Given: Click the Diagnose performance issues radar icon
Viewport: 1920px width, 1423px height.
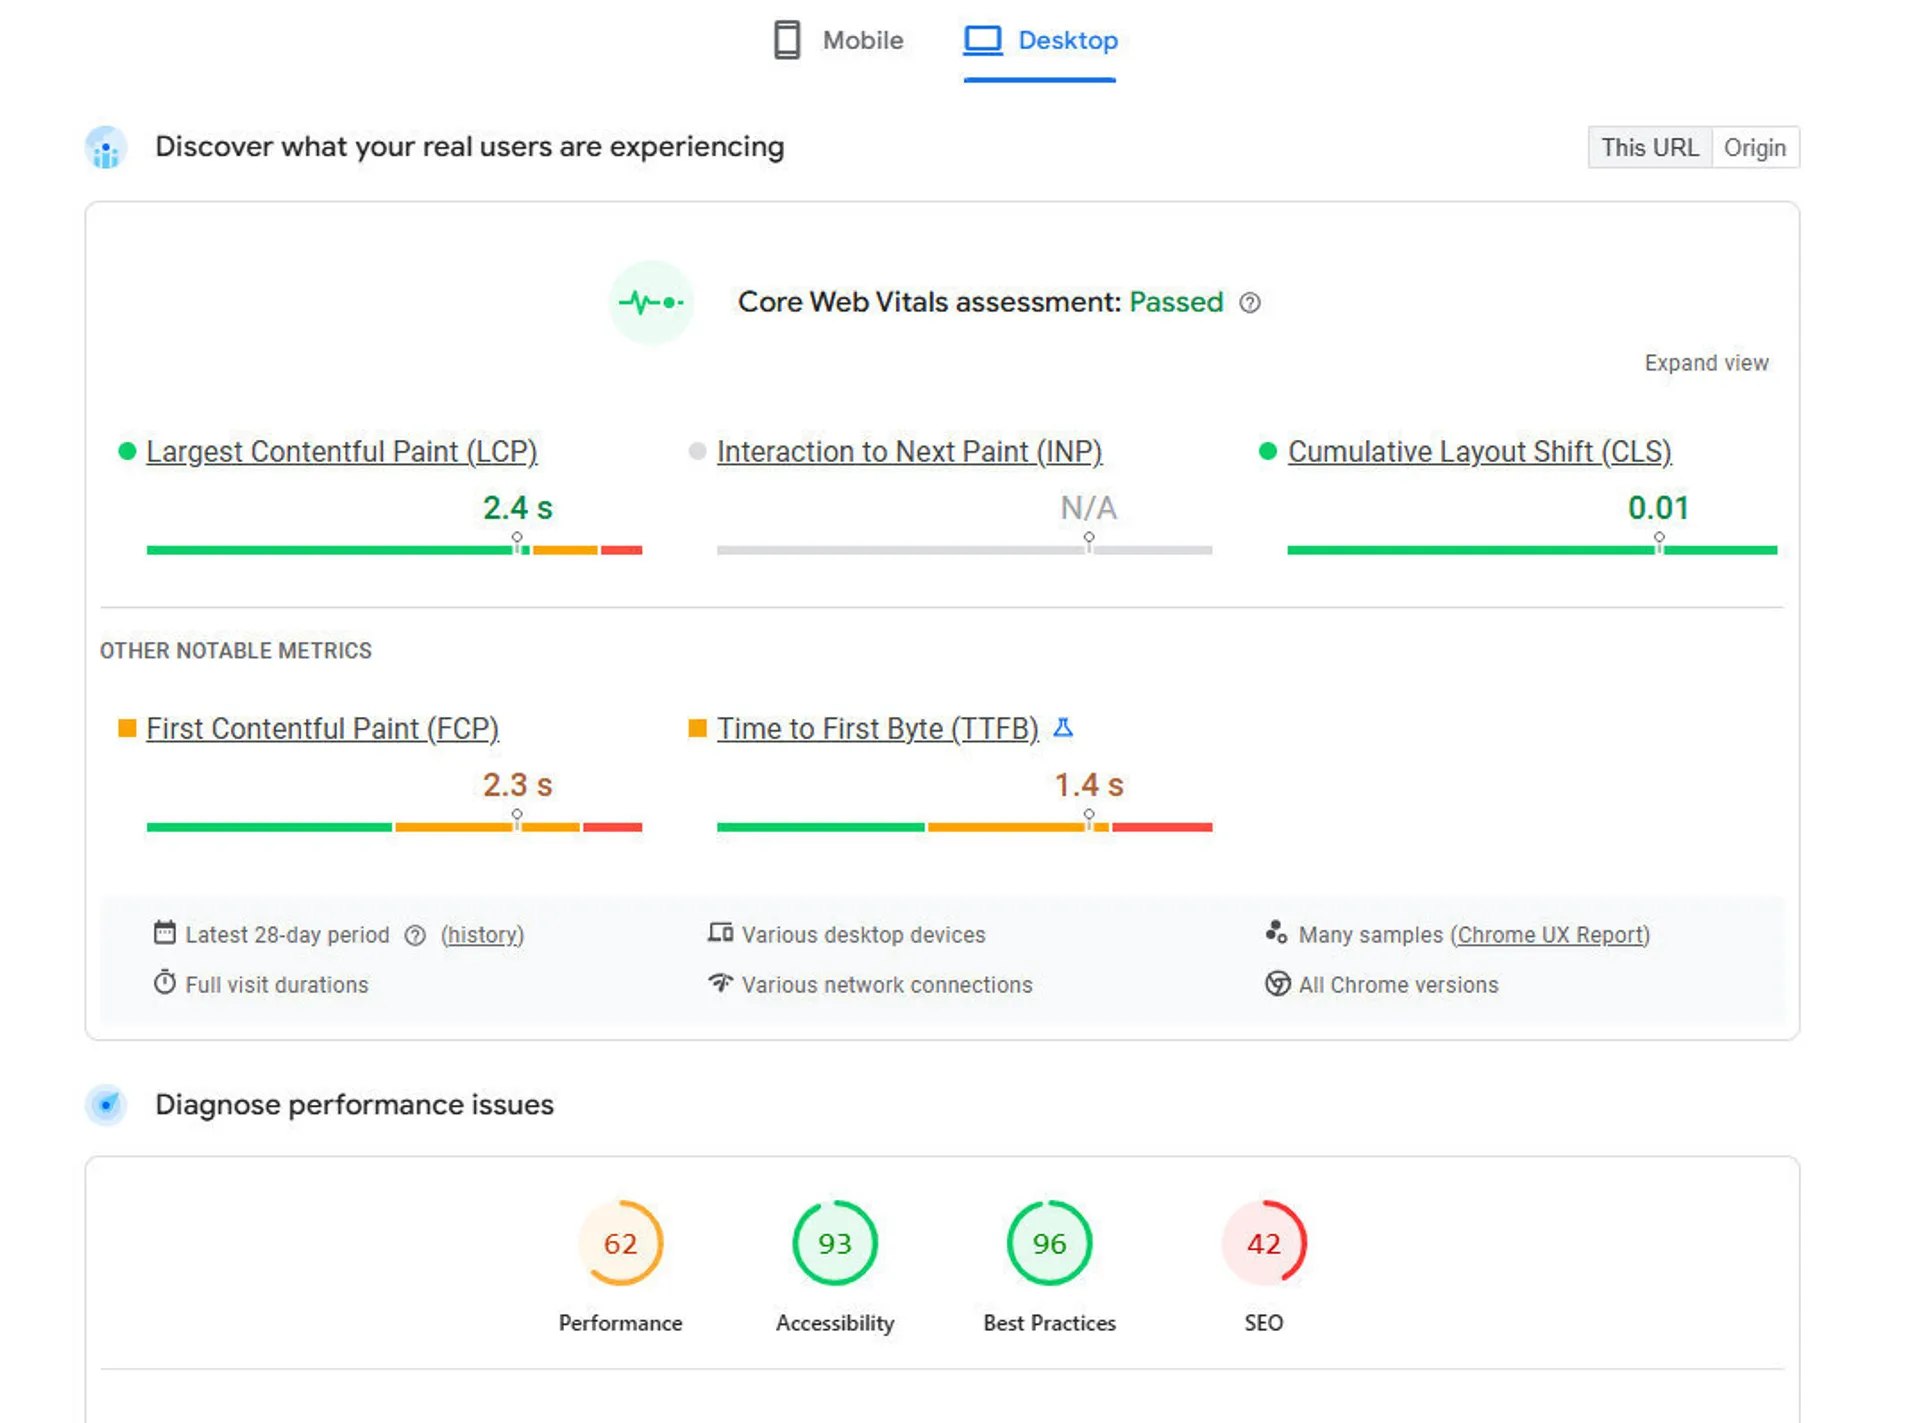Looking at the screenshot, I should click(x=106, y=1104).
